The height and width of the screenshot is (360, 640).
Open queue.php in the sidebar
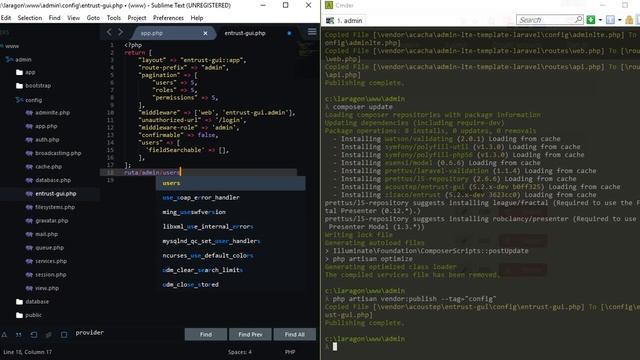[45, 247]
